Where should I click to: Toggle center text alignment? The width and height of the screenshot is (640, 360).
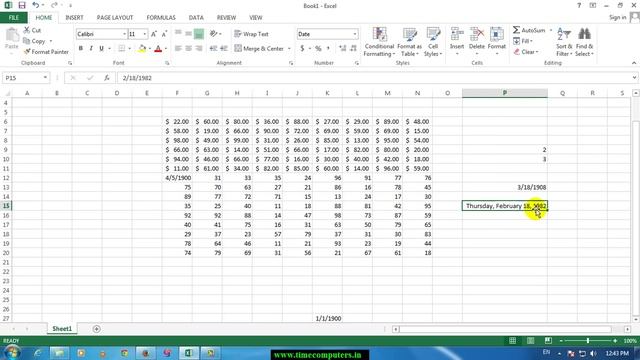[x=189, y=49]
